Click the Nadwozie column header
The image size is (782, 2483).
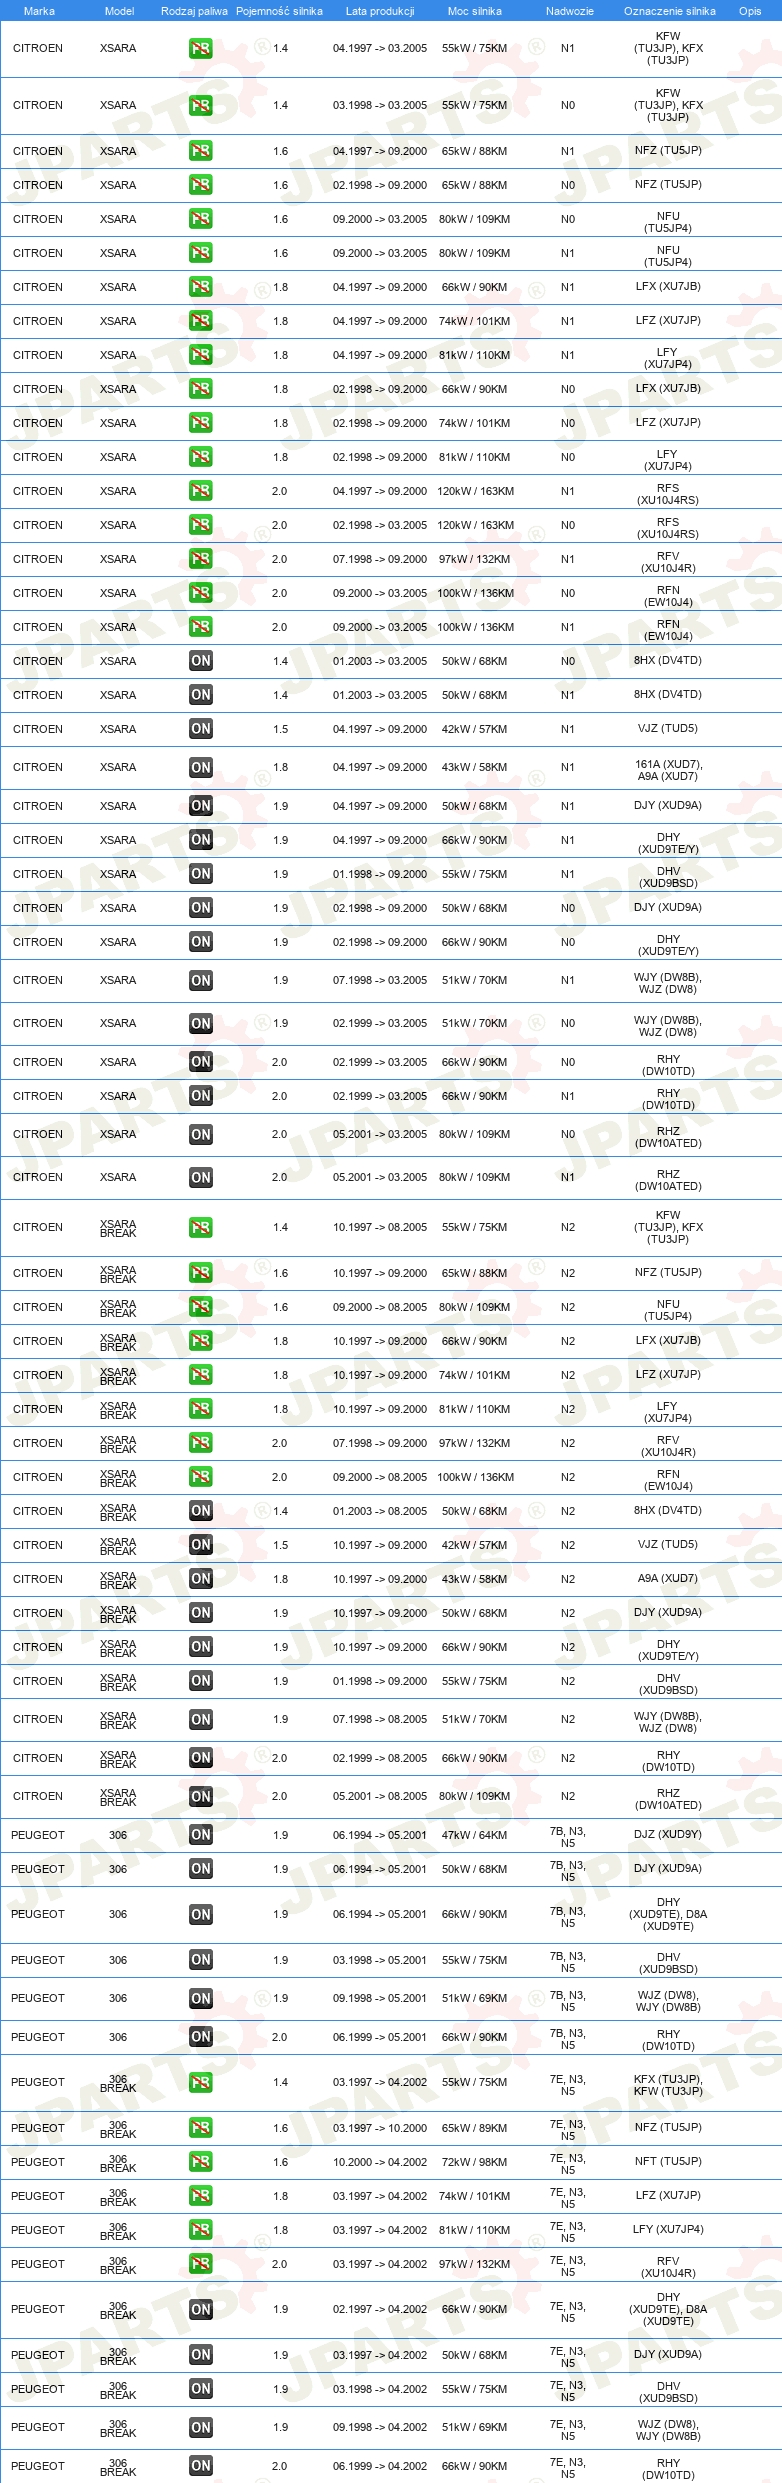pos(570,11)
